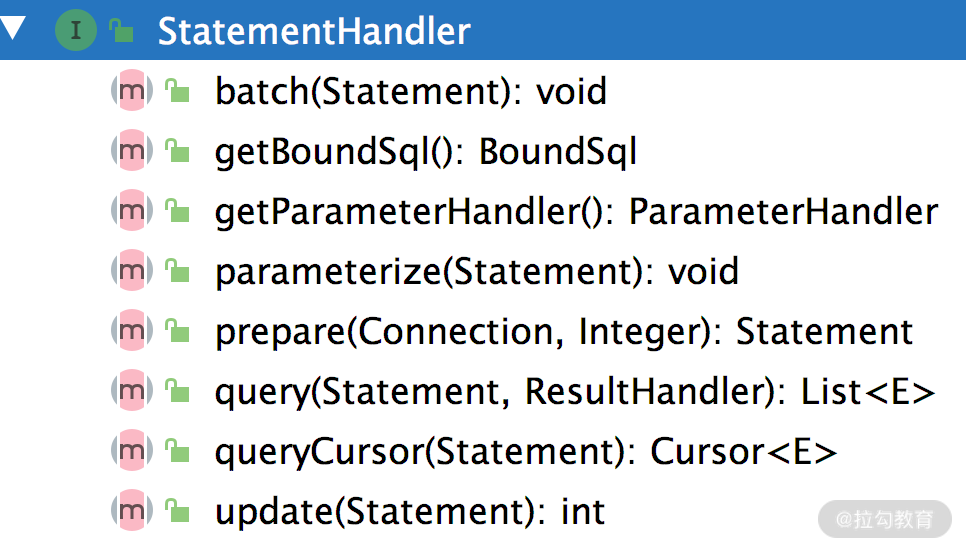
Task: Click the method icon beside parameterize(Statement)
Action: (x=131, y=271)
